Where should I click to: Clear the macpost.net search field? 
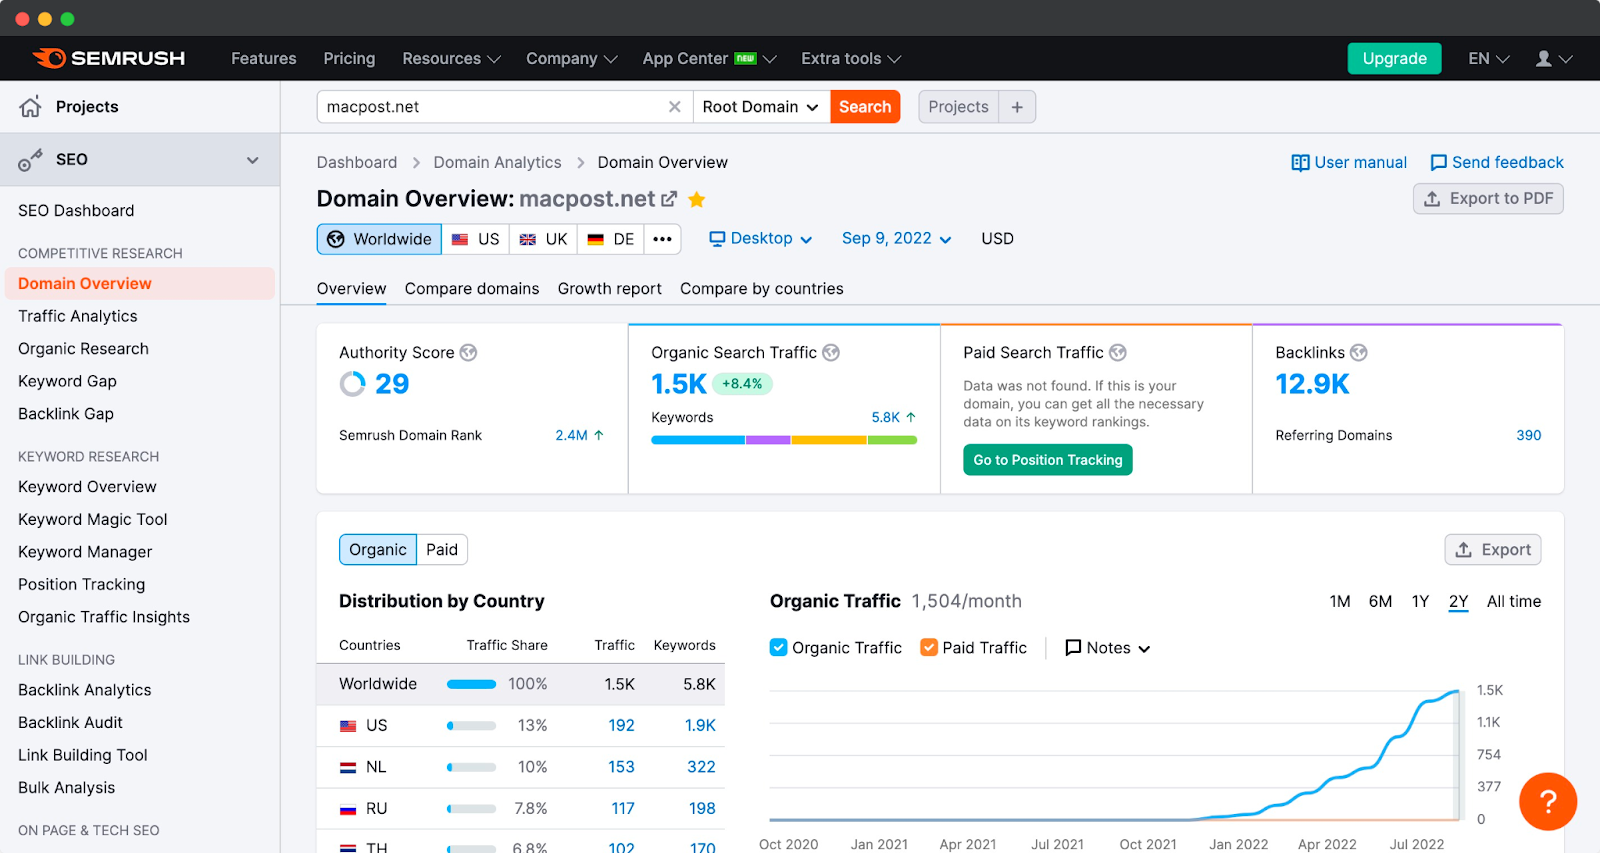click(x=675, y=107)
